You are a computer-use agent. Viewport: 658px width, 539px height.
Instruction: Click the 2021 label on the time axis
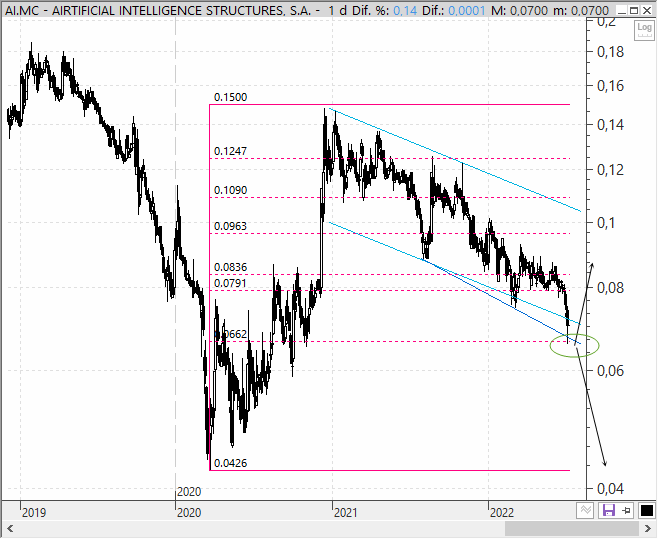346,513
